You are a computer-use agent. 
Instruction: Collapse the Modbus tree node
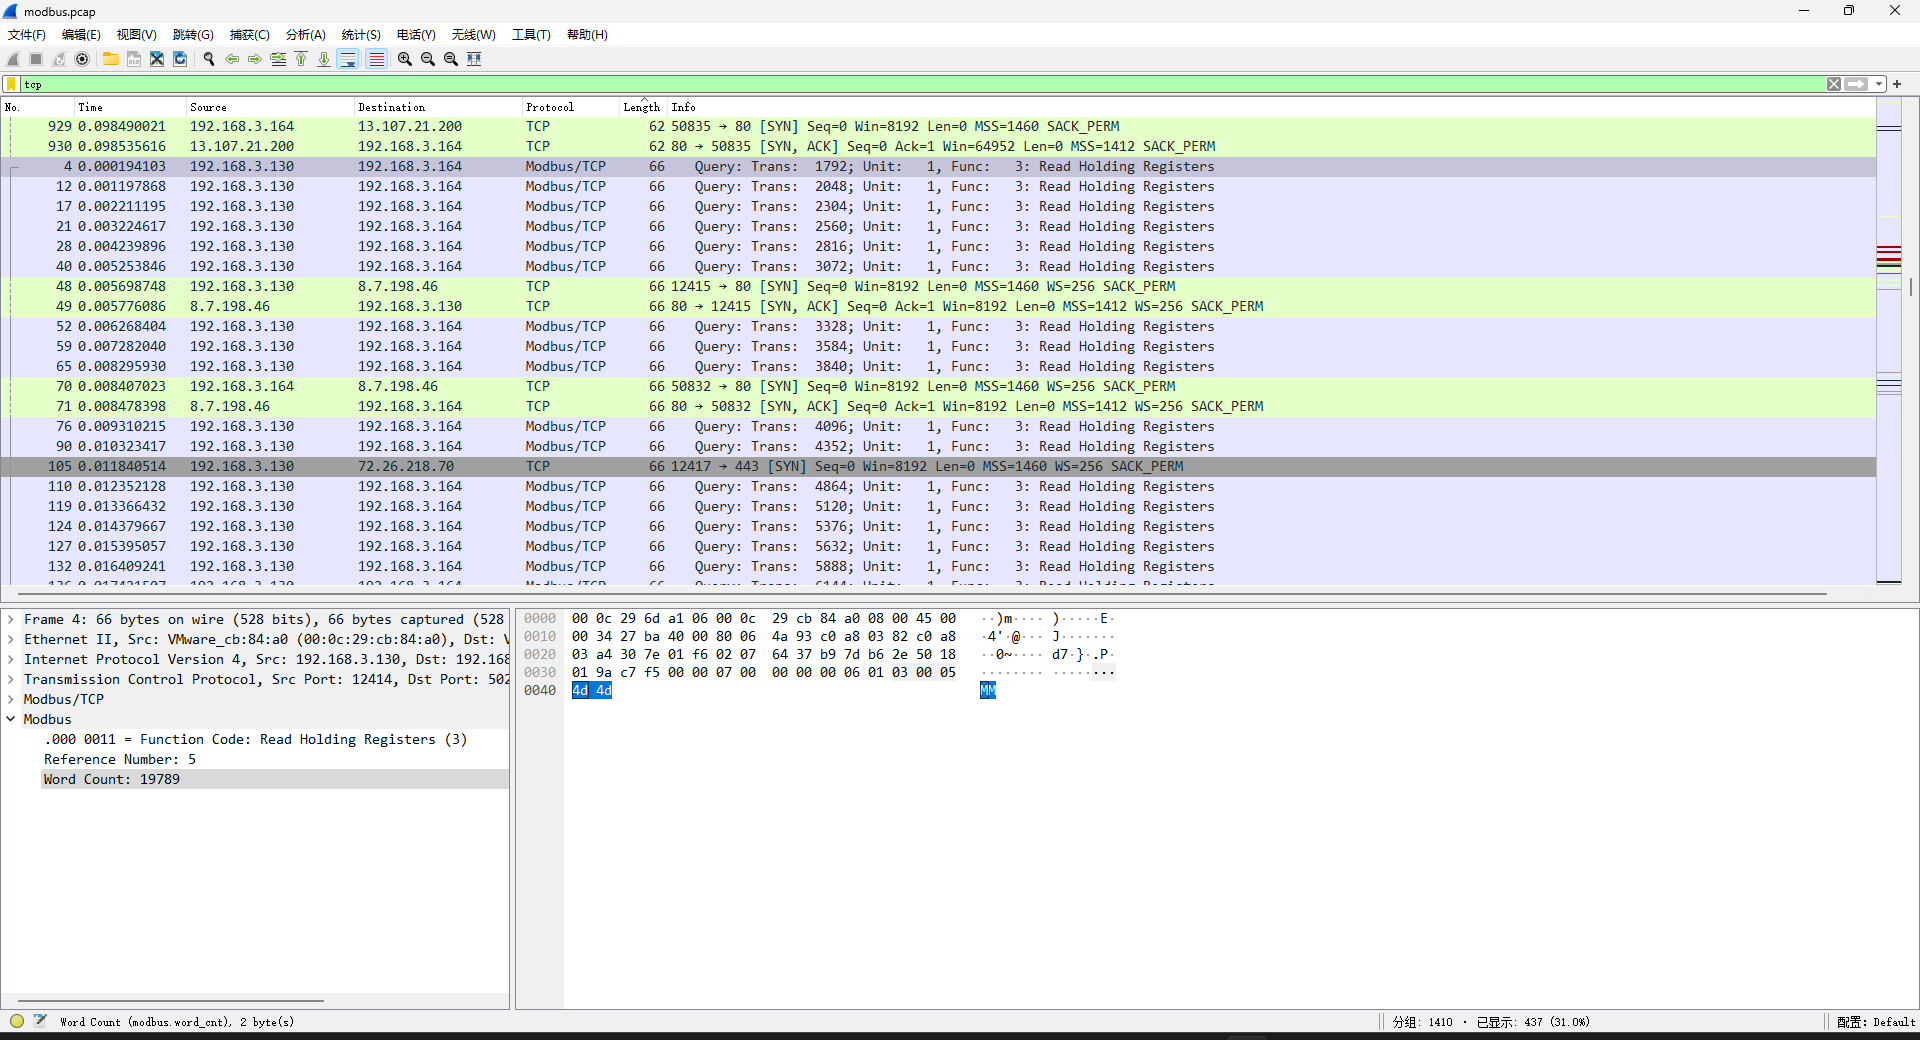click(x=11, y=719)
